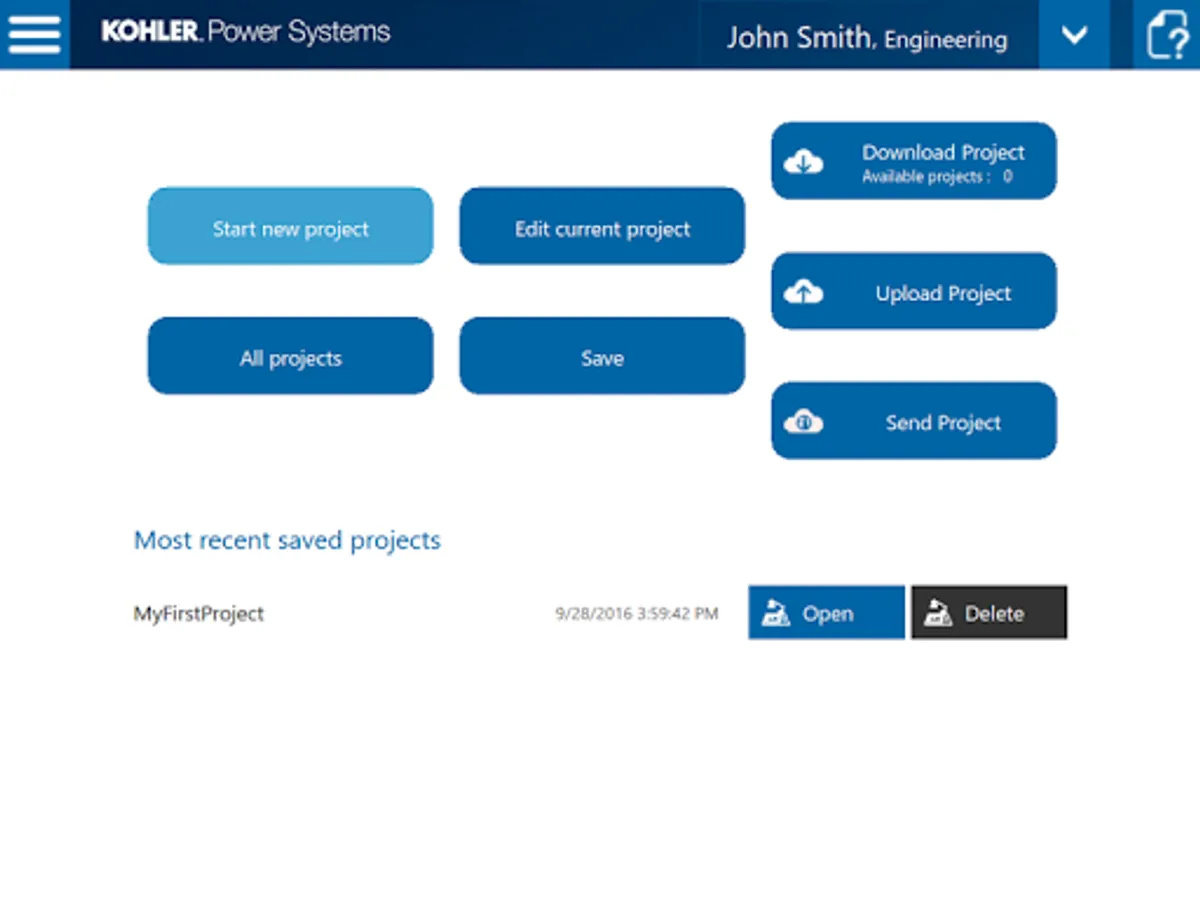
Task: Click the Available projects count text
Action: 937,177
